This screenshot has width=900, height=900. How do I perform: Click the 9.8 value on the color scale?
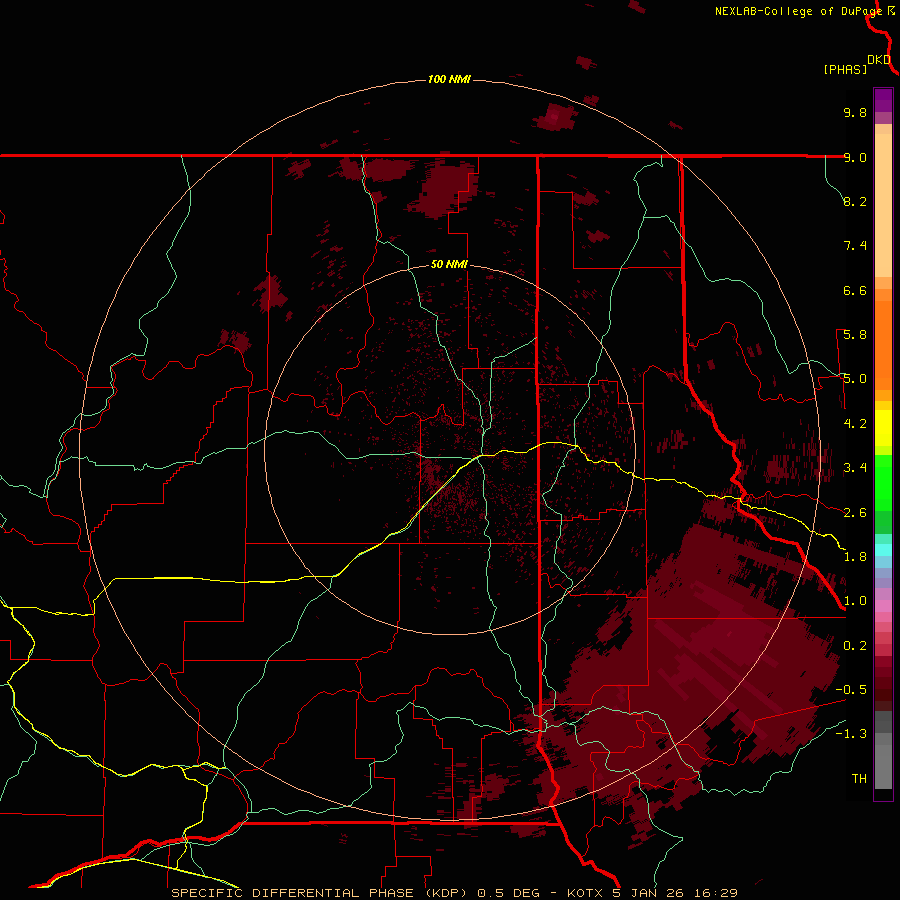[x=855, y=112]
